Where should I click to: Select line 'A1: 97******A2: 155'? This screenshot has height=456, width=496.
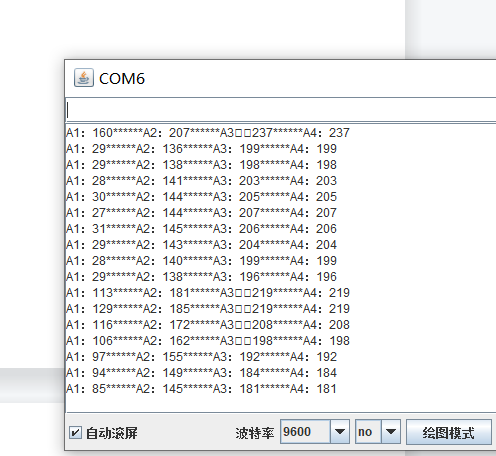pos(201,357)
